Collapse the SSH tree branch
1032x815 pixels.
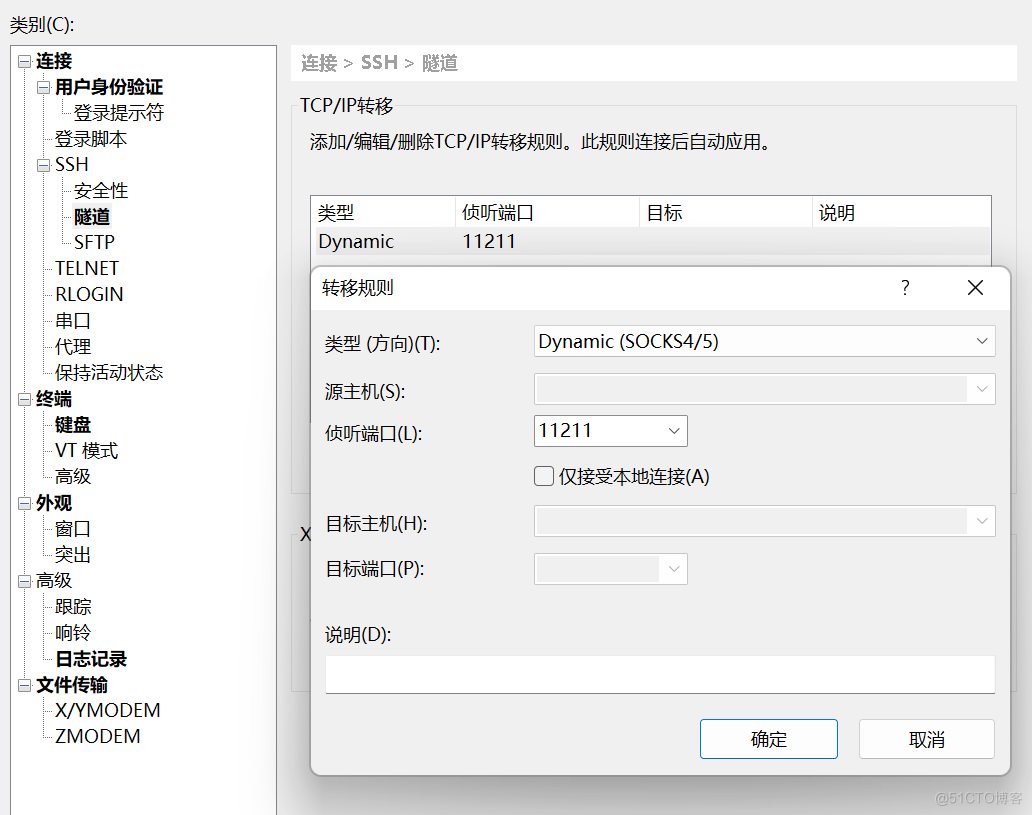point(42,164)
